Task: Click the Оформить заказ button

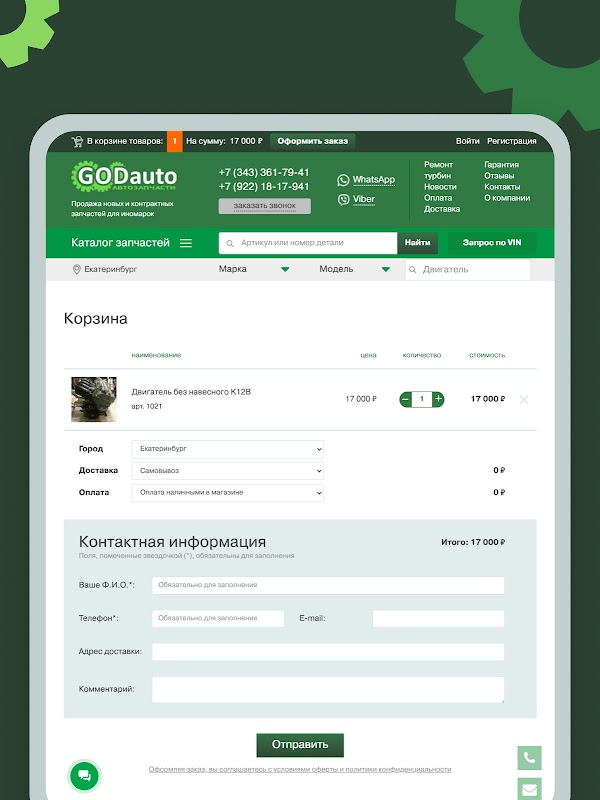Action: pos(313,141)
